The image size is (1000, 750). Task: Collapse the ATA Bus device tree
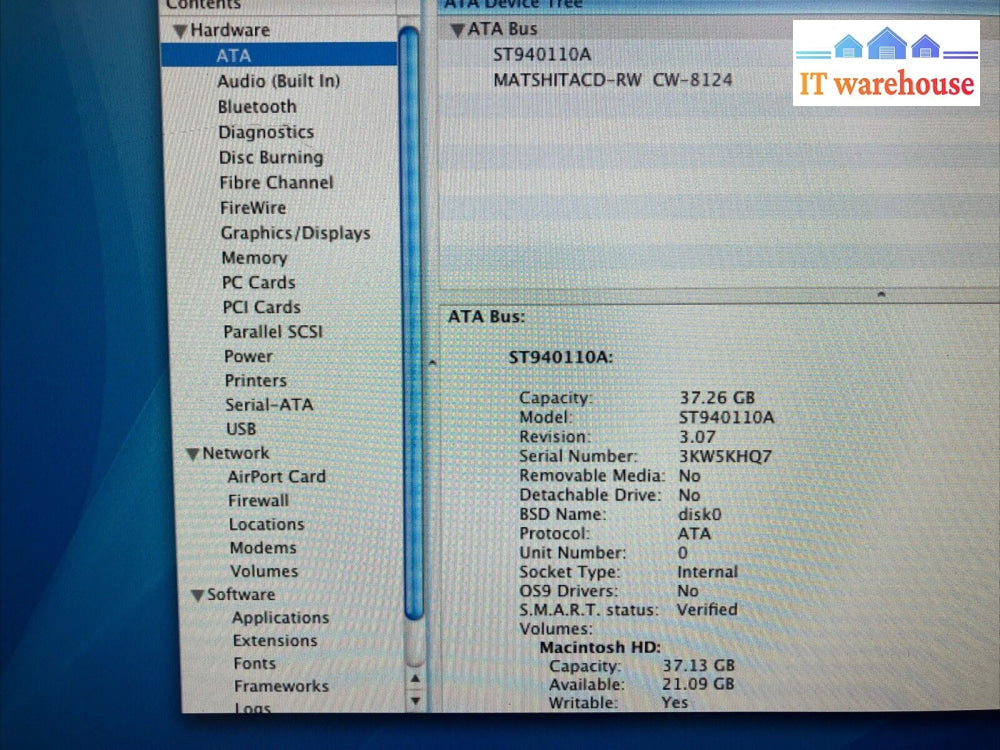tap(457, 30)
